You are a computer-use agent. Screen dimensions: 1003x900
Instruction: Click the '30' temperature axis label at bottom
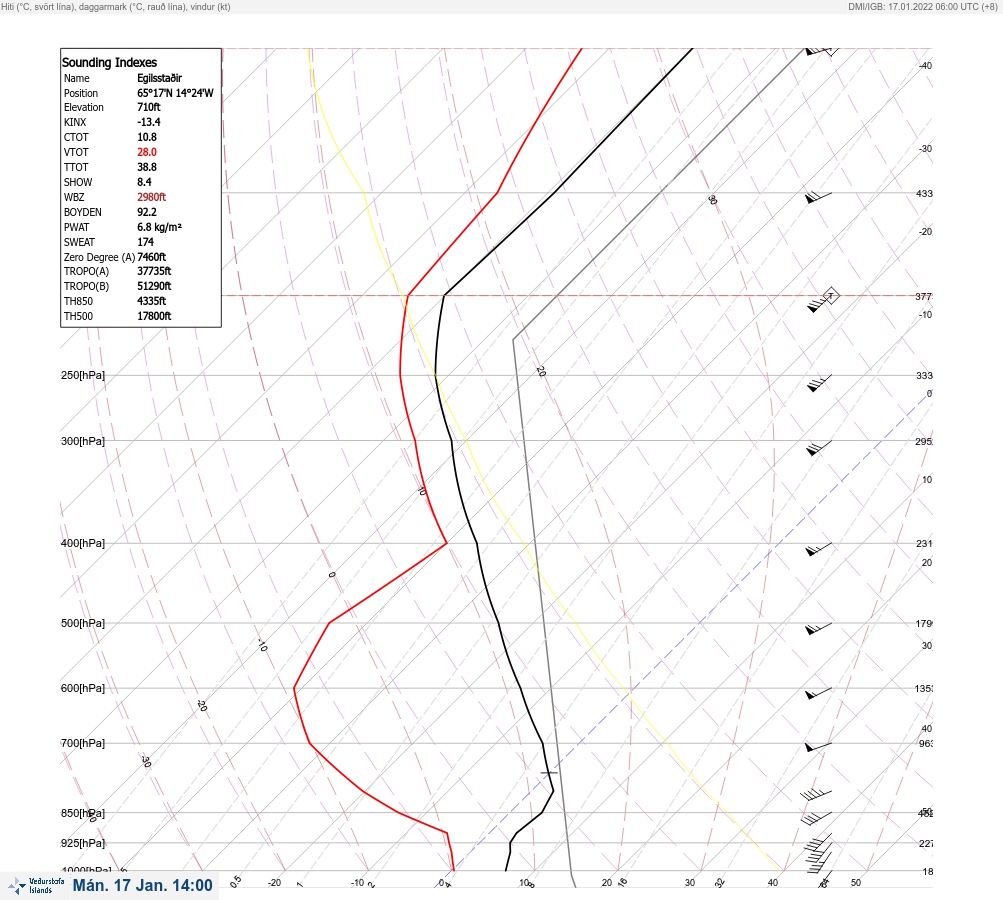click(x=690, y=883)
